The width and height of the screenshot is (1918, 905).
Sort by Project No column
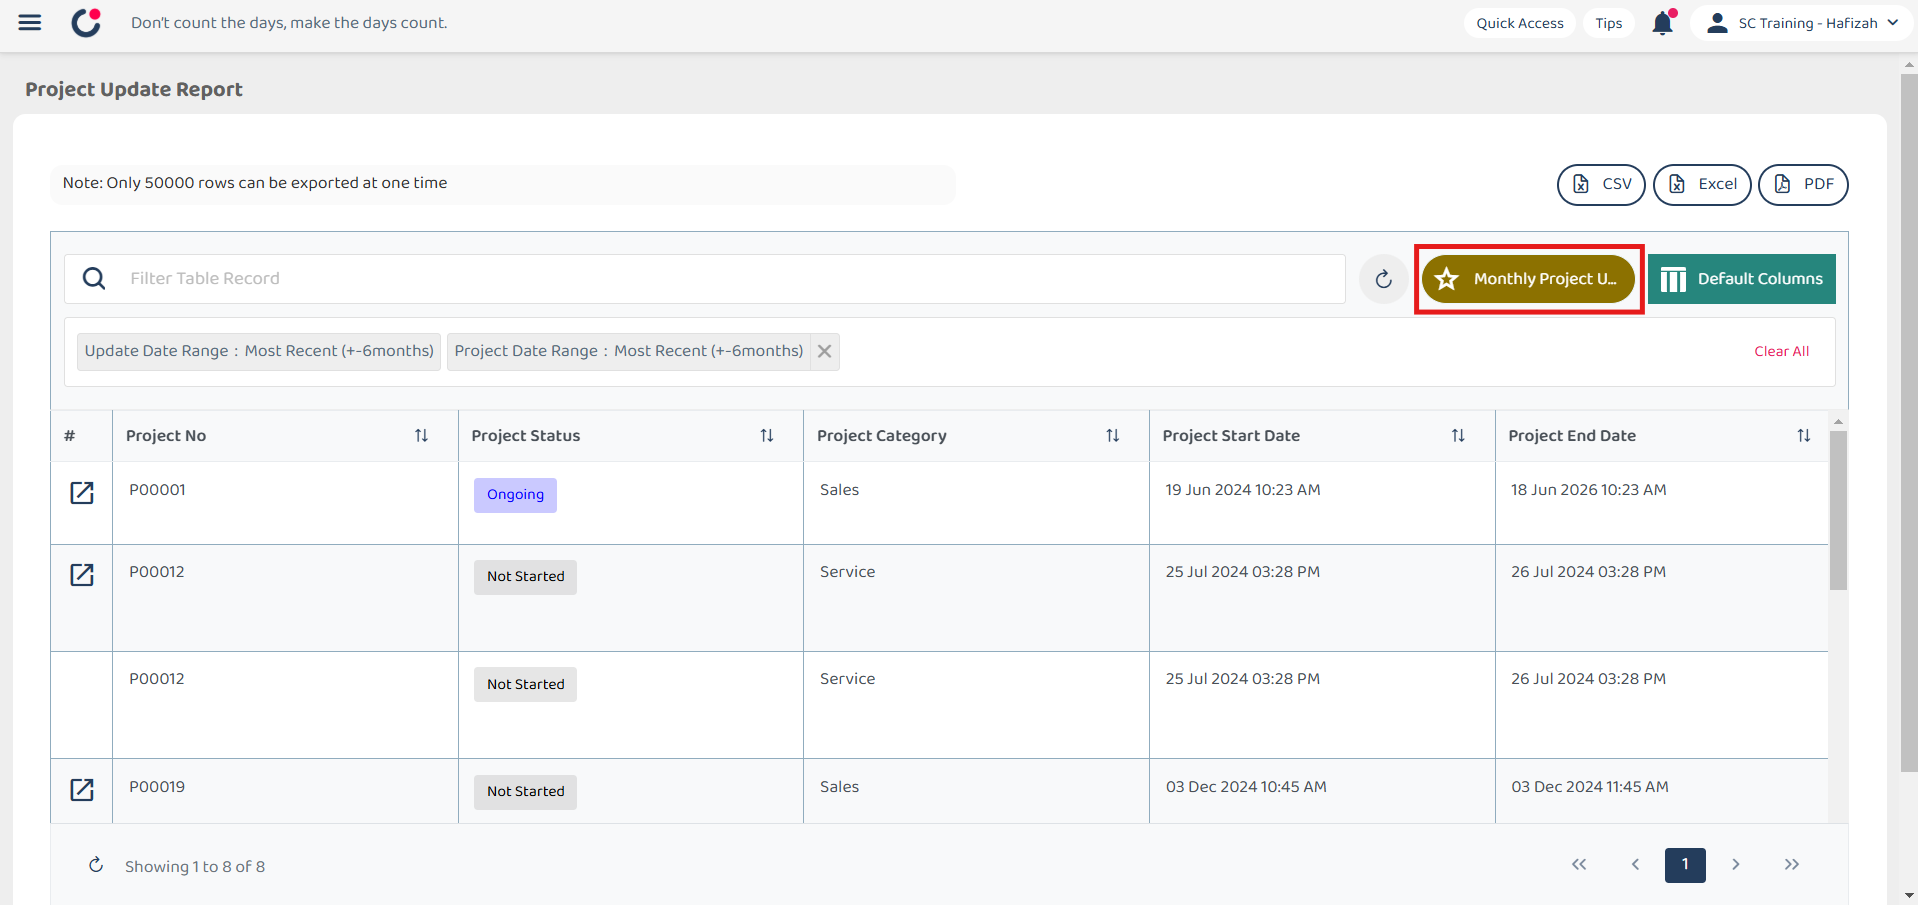tap(421, 436)
